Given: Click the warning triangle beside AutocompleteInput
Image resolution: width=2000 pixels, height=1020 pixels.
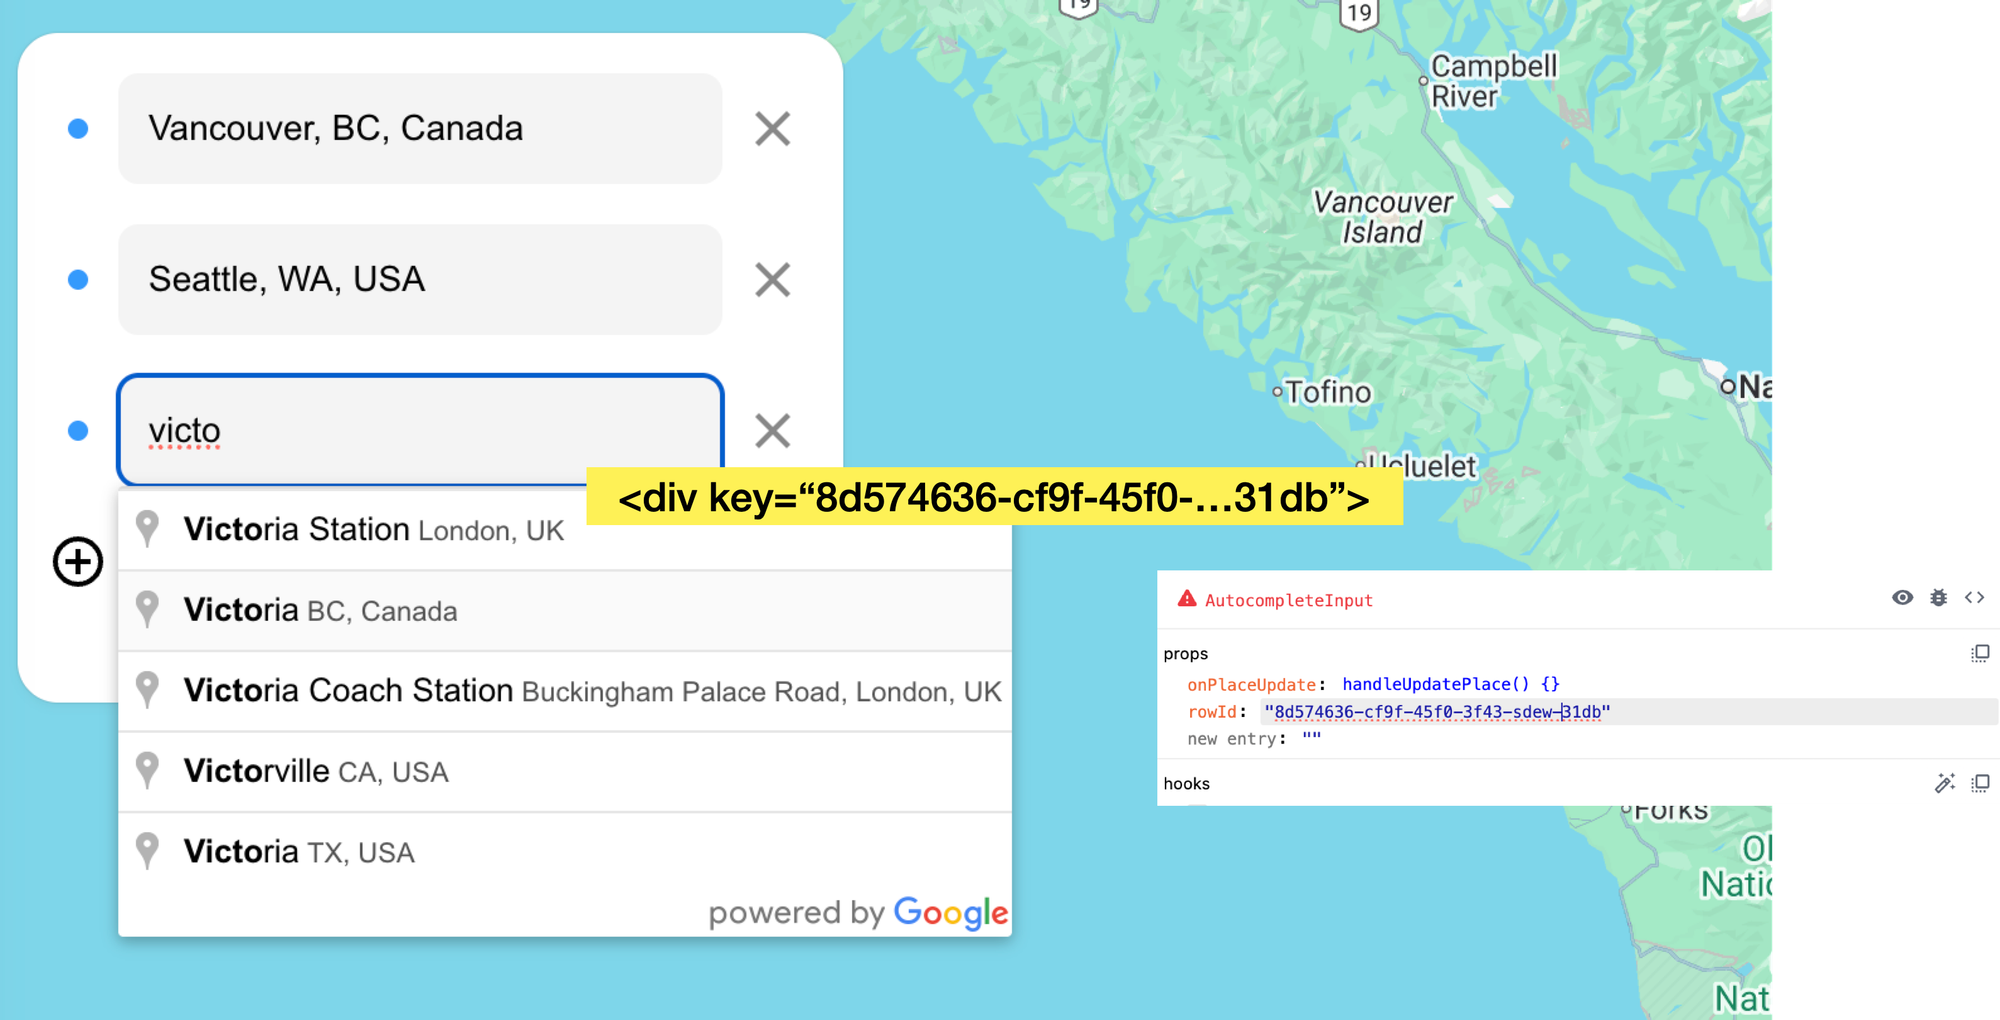Looking at the screenshot, I should tap(1185, 598).
